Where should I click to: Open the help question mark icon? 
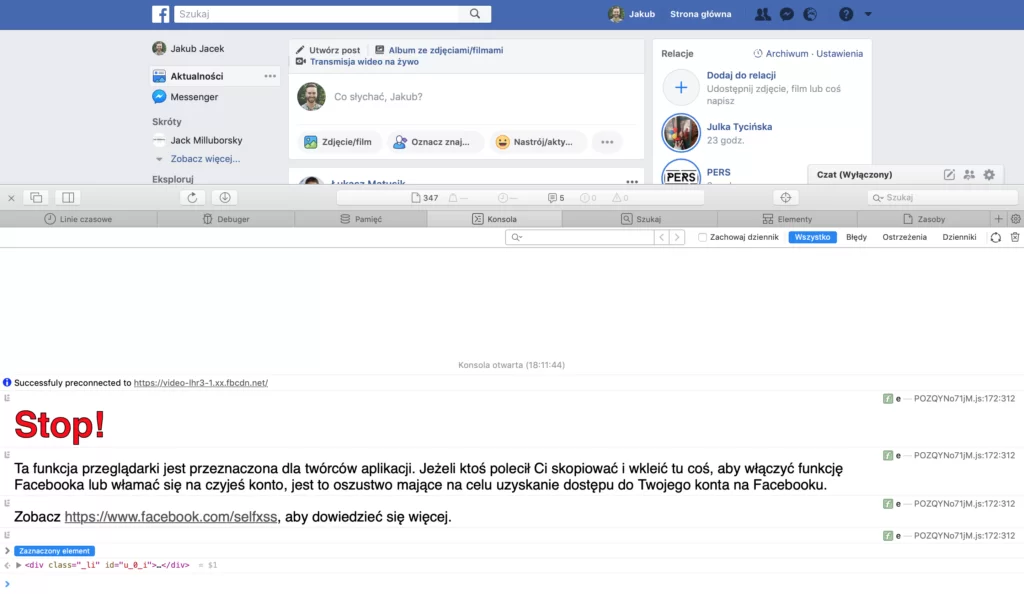(846, 14)
